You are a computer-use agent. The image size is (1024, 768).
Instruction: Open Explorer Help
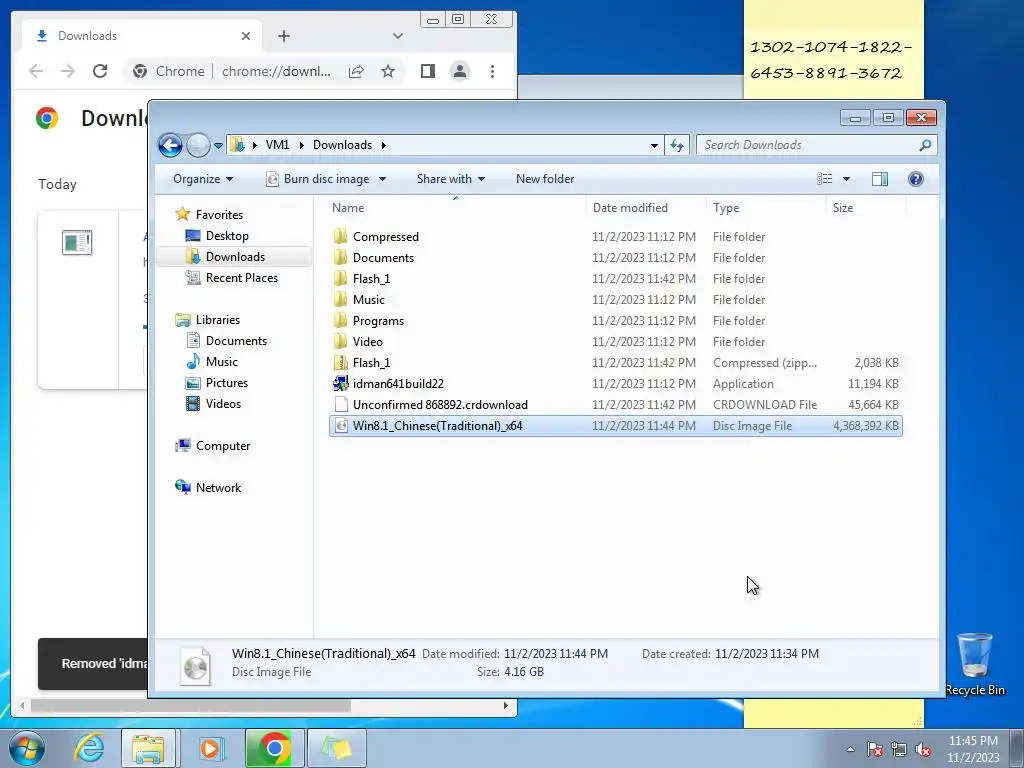[x=916, y=179]
